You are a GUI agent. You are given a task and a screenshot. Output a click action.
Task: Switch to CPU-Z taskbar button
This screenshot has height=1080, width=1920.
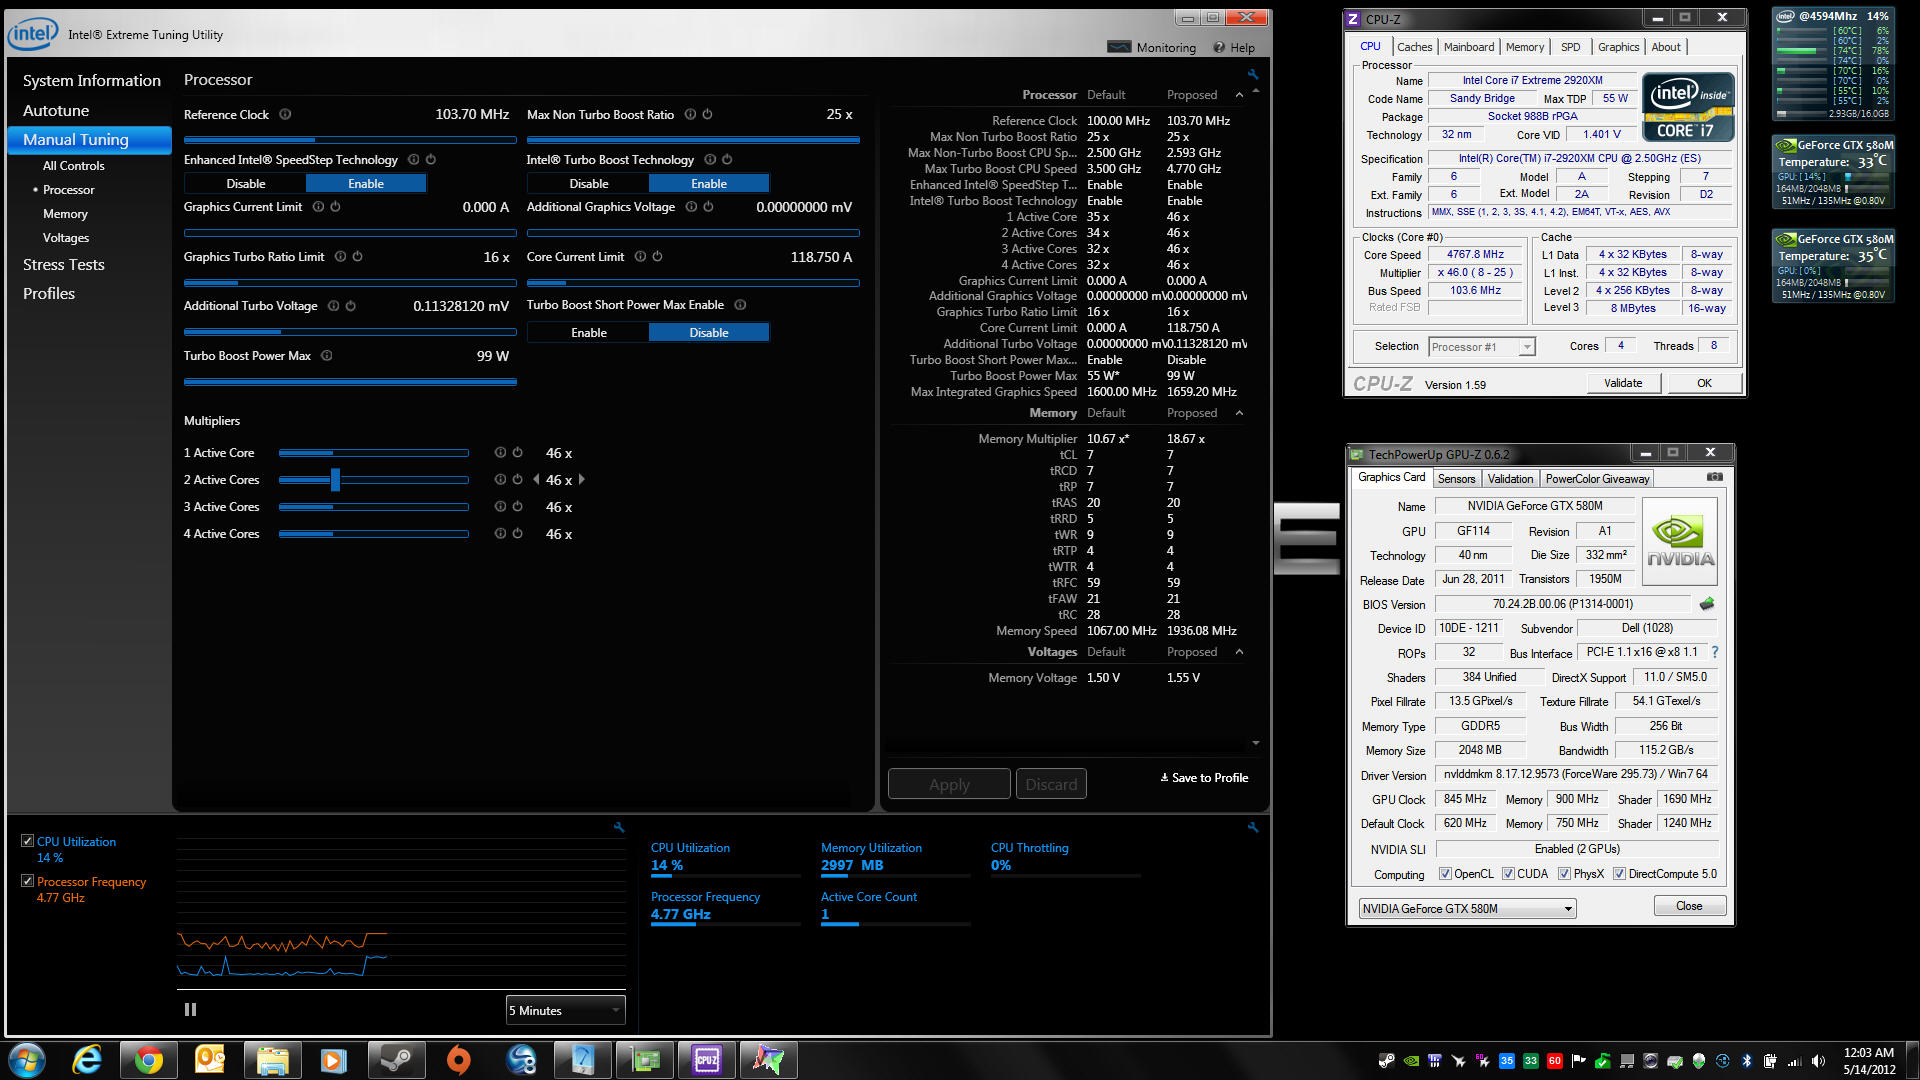tap(706, 1060)
